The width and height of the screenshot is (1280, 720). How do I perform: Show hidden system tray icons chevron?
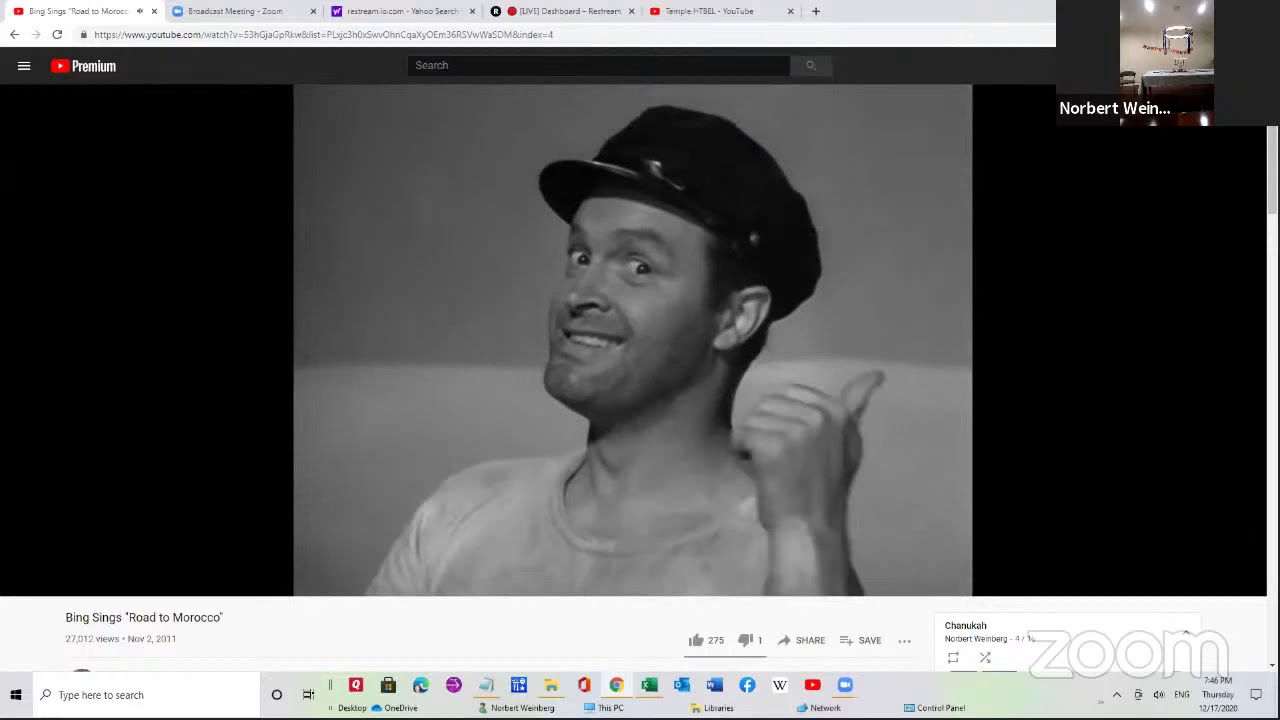[x=1117, y=695]
